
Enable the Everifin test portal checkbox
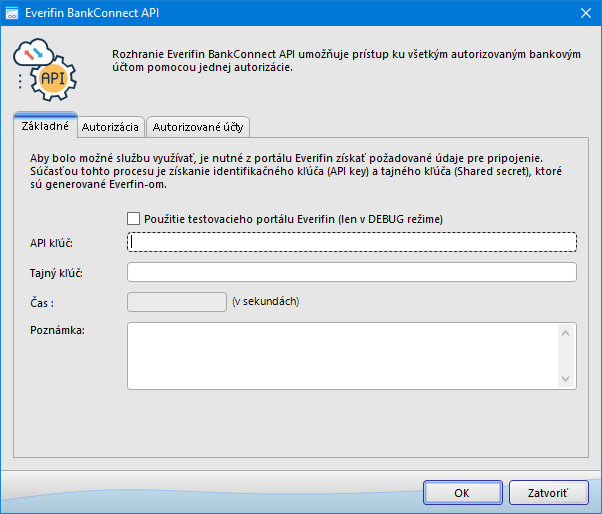133,219
